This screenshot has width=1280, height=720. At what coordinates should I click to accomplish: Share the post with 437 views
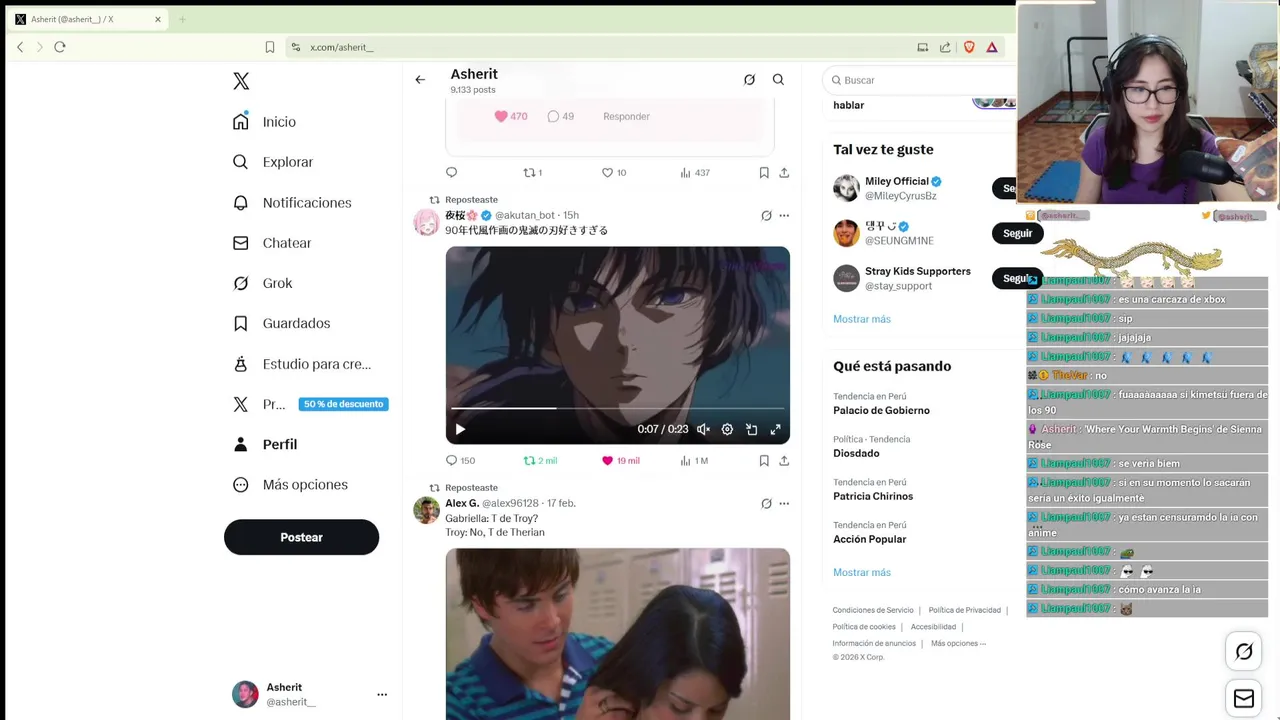point(784,172)
